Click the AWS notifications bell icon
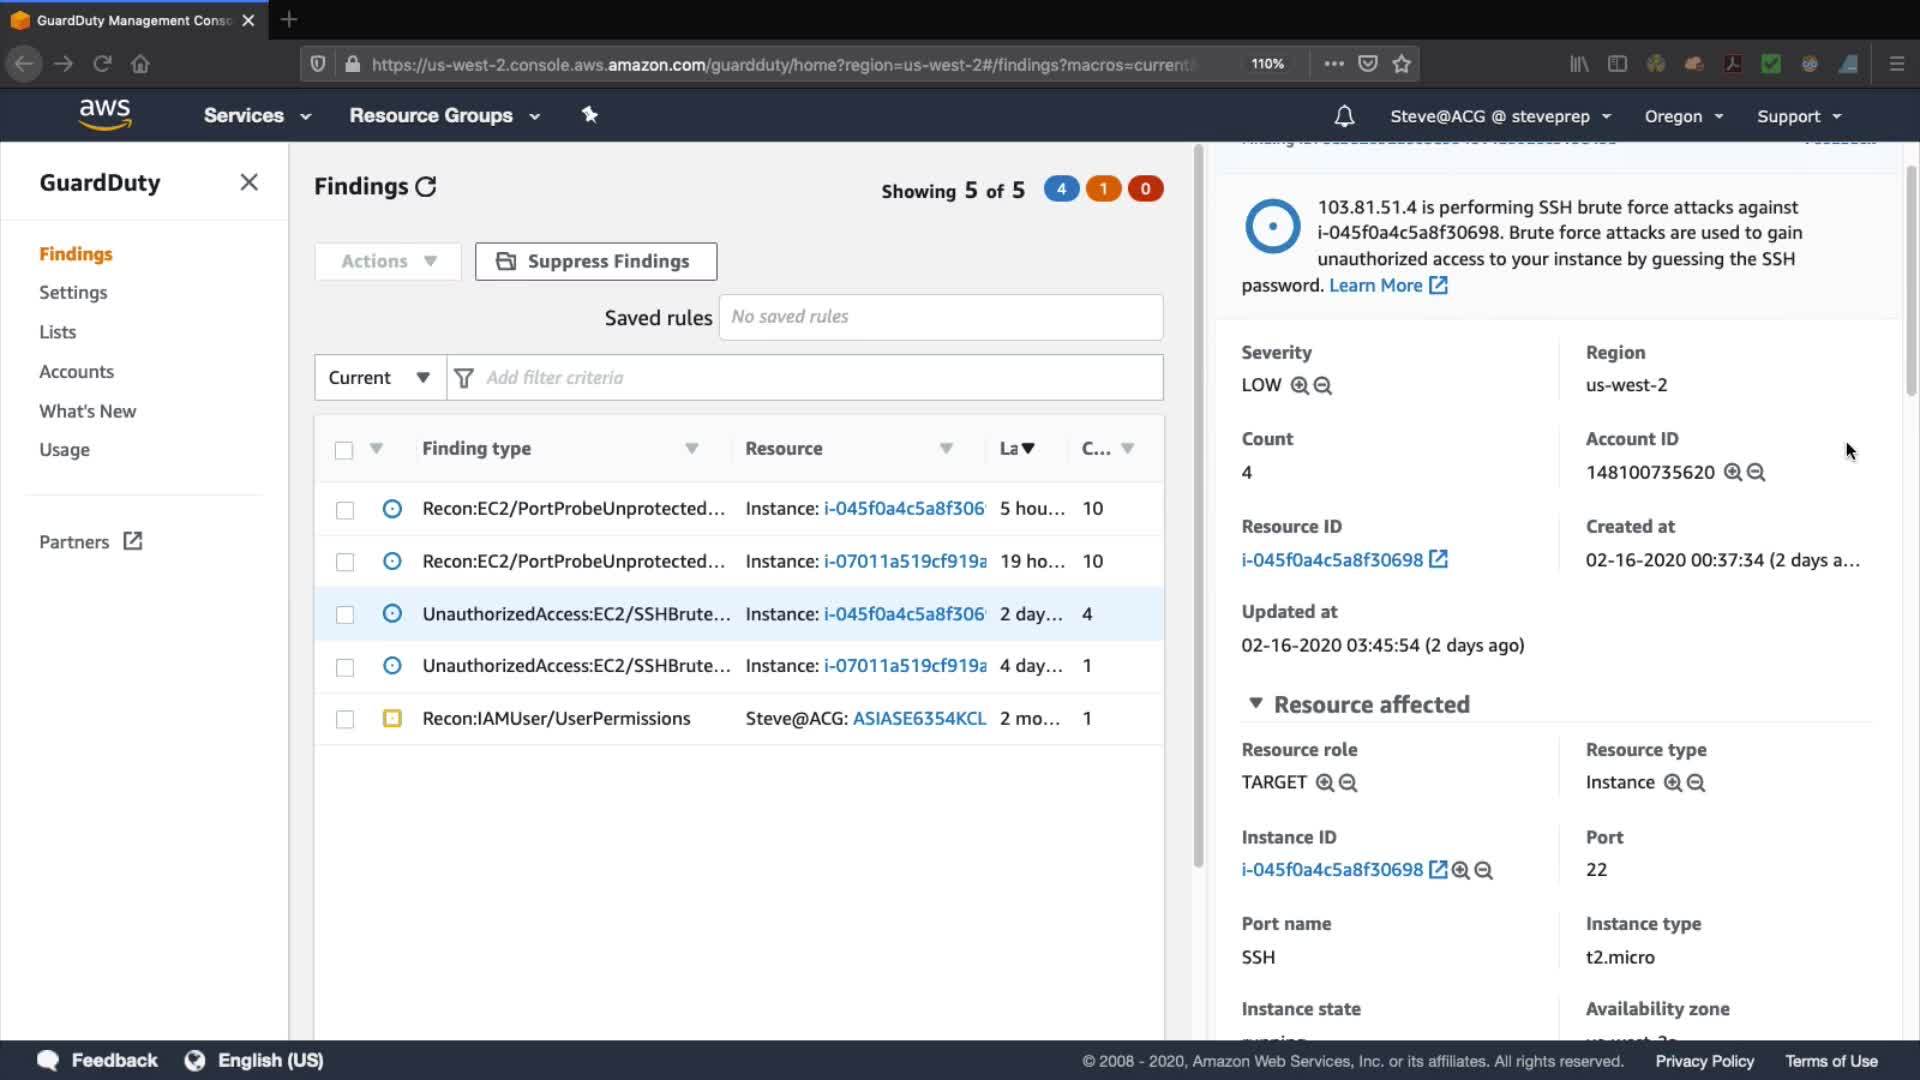The width and height of the screenshot is (1920, 1080). (x=1344, y=116)
